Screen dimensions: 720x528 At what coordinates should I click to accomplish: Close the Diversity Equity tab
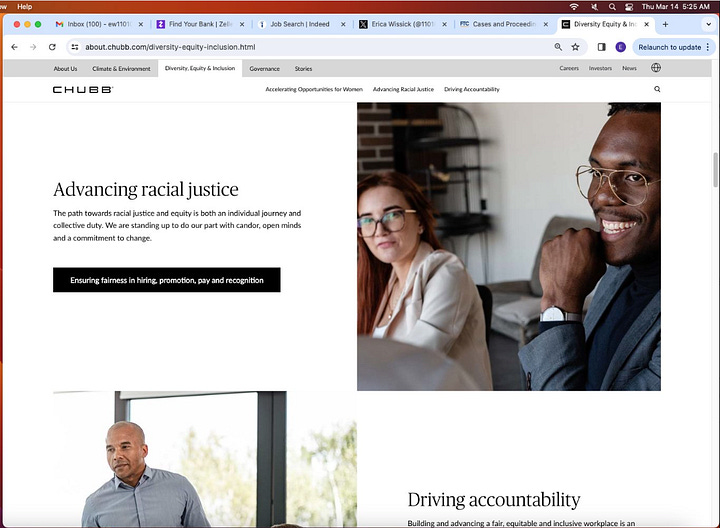click(647, 24)
